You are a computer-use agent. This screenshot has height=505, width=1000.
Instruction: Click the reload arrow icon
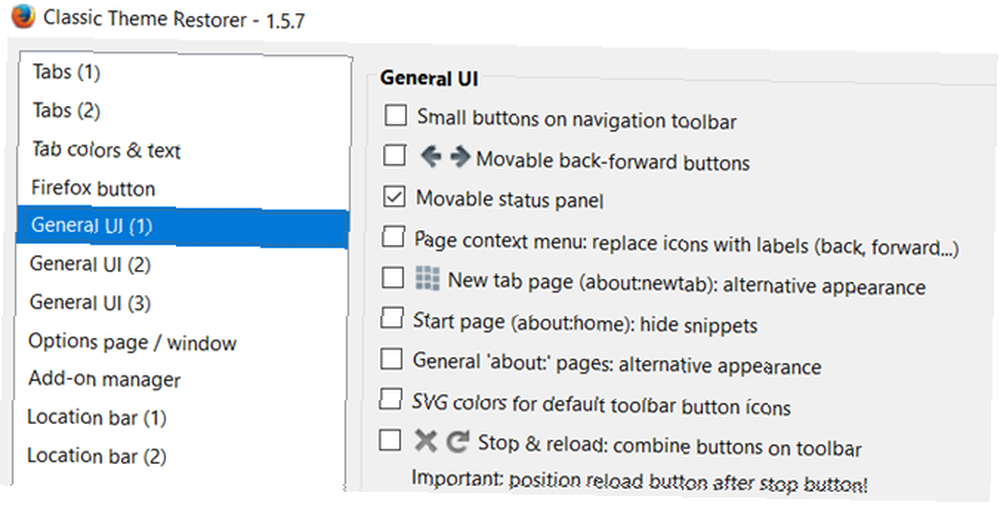point(457,441)
